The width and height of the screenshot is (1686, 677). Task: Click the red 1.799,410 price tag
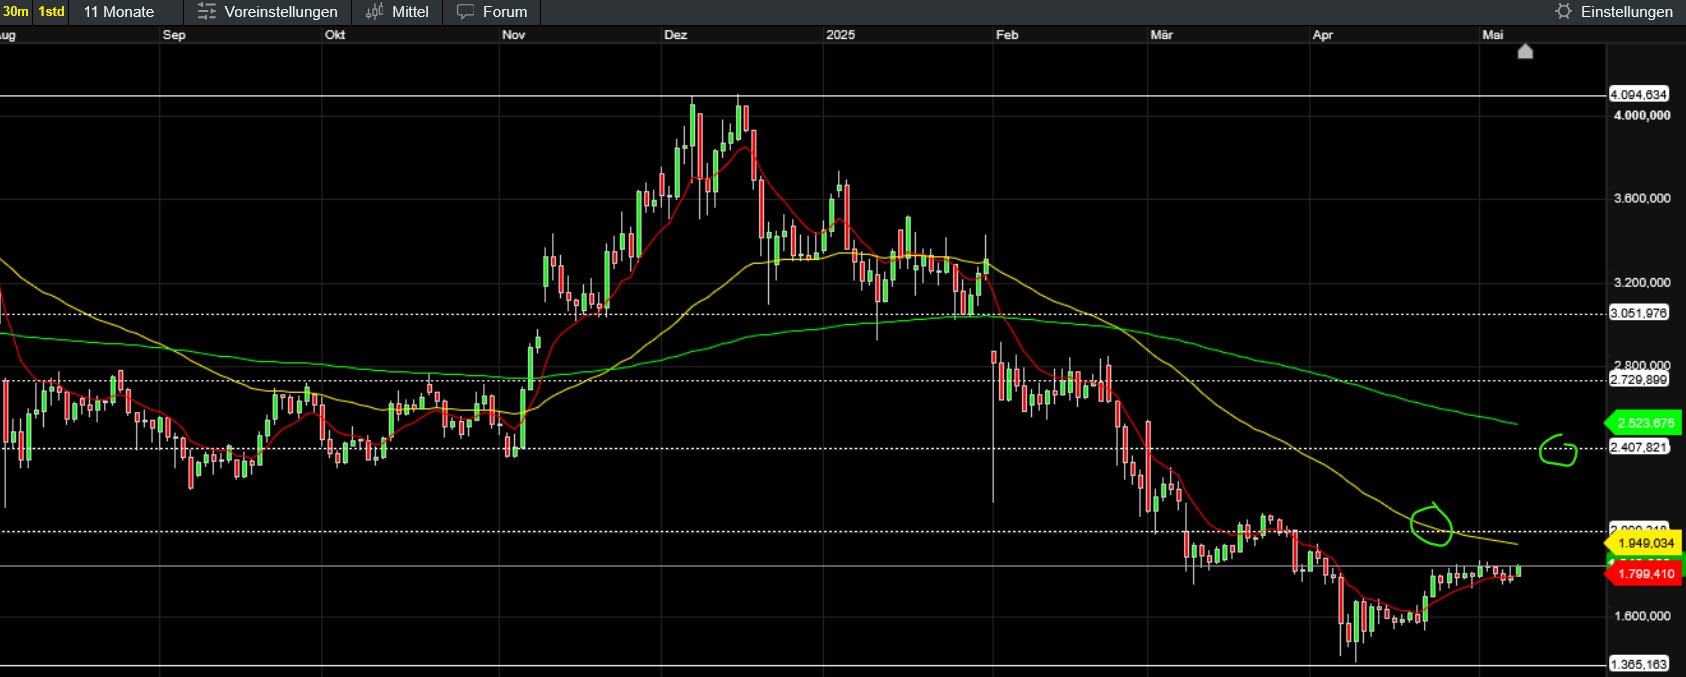1644,574
